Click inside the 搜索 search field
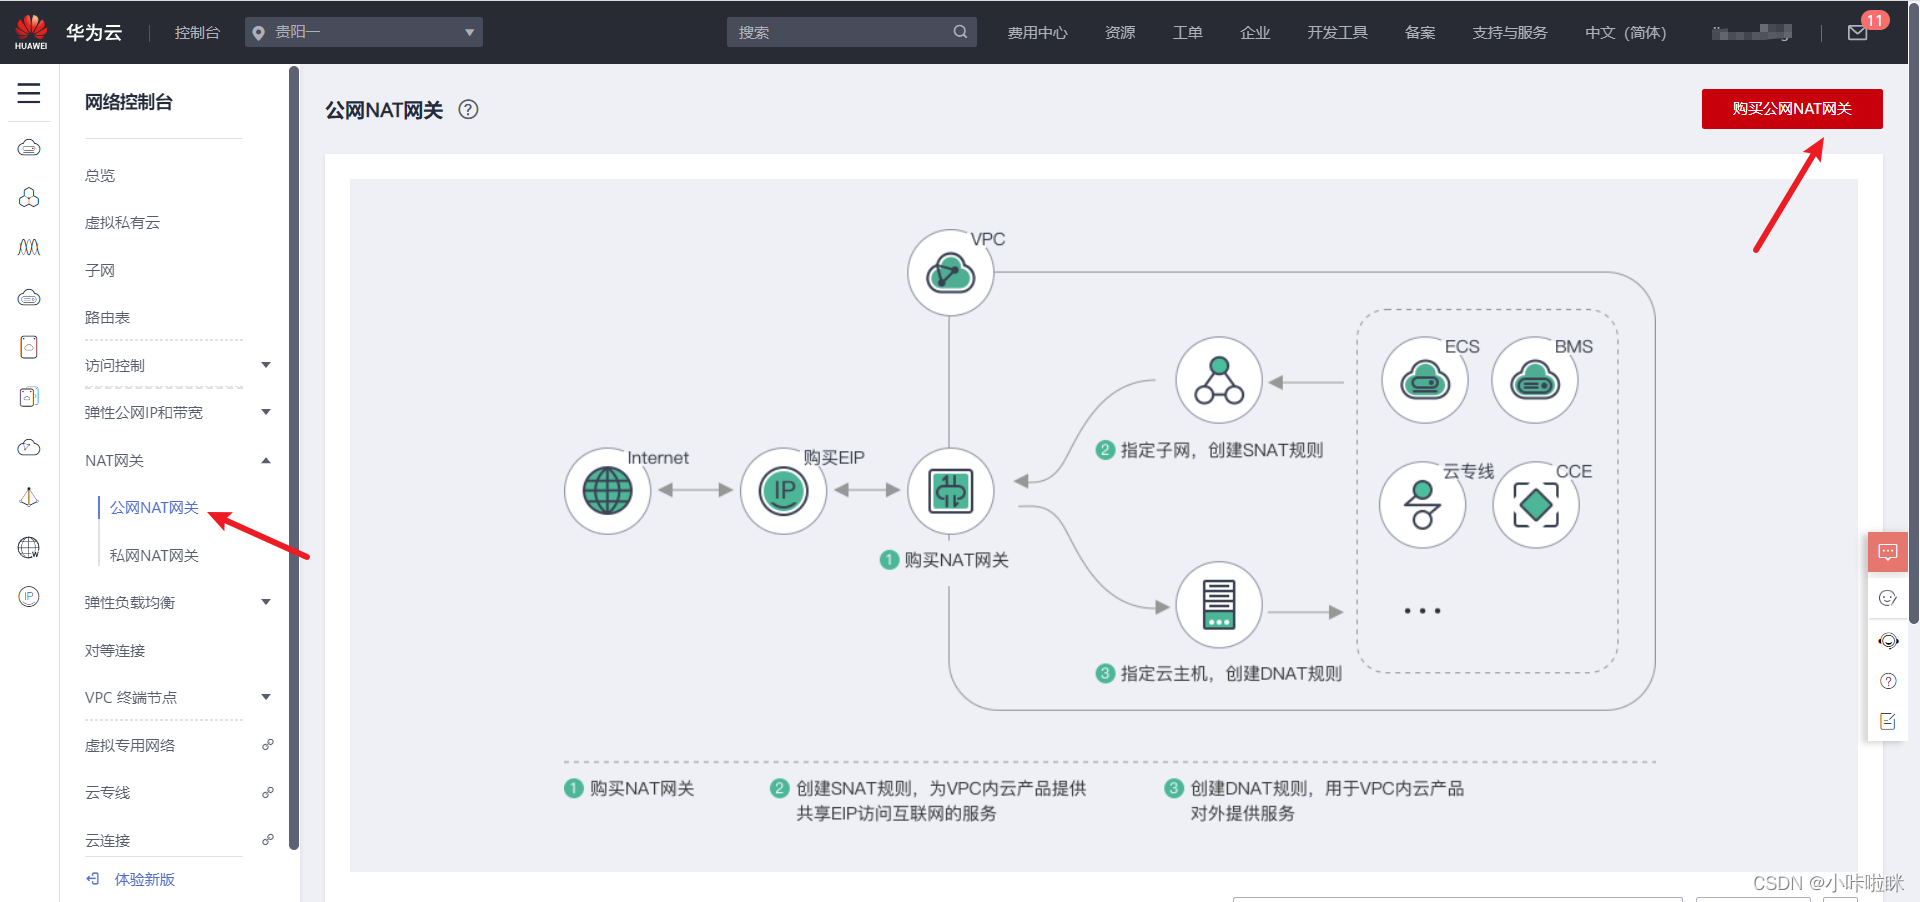The image size is (1920, 902). pyautogui.click(x=850, y=31)
